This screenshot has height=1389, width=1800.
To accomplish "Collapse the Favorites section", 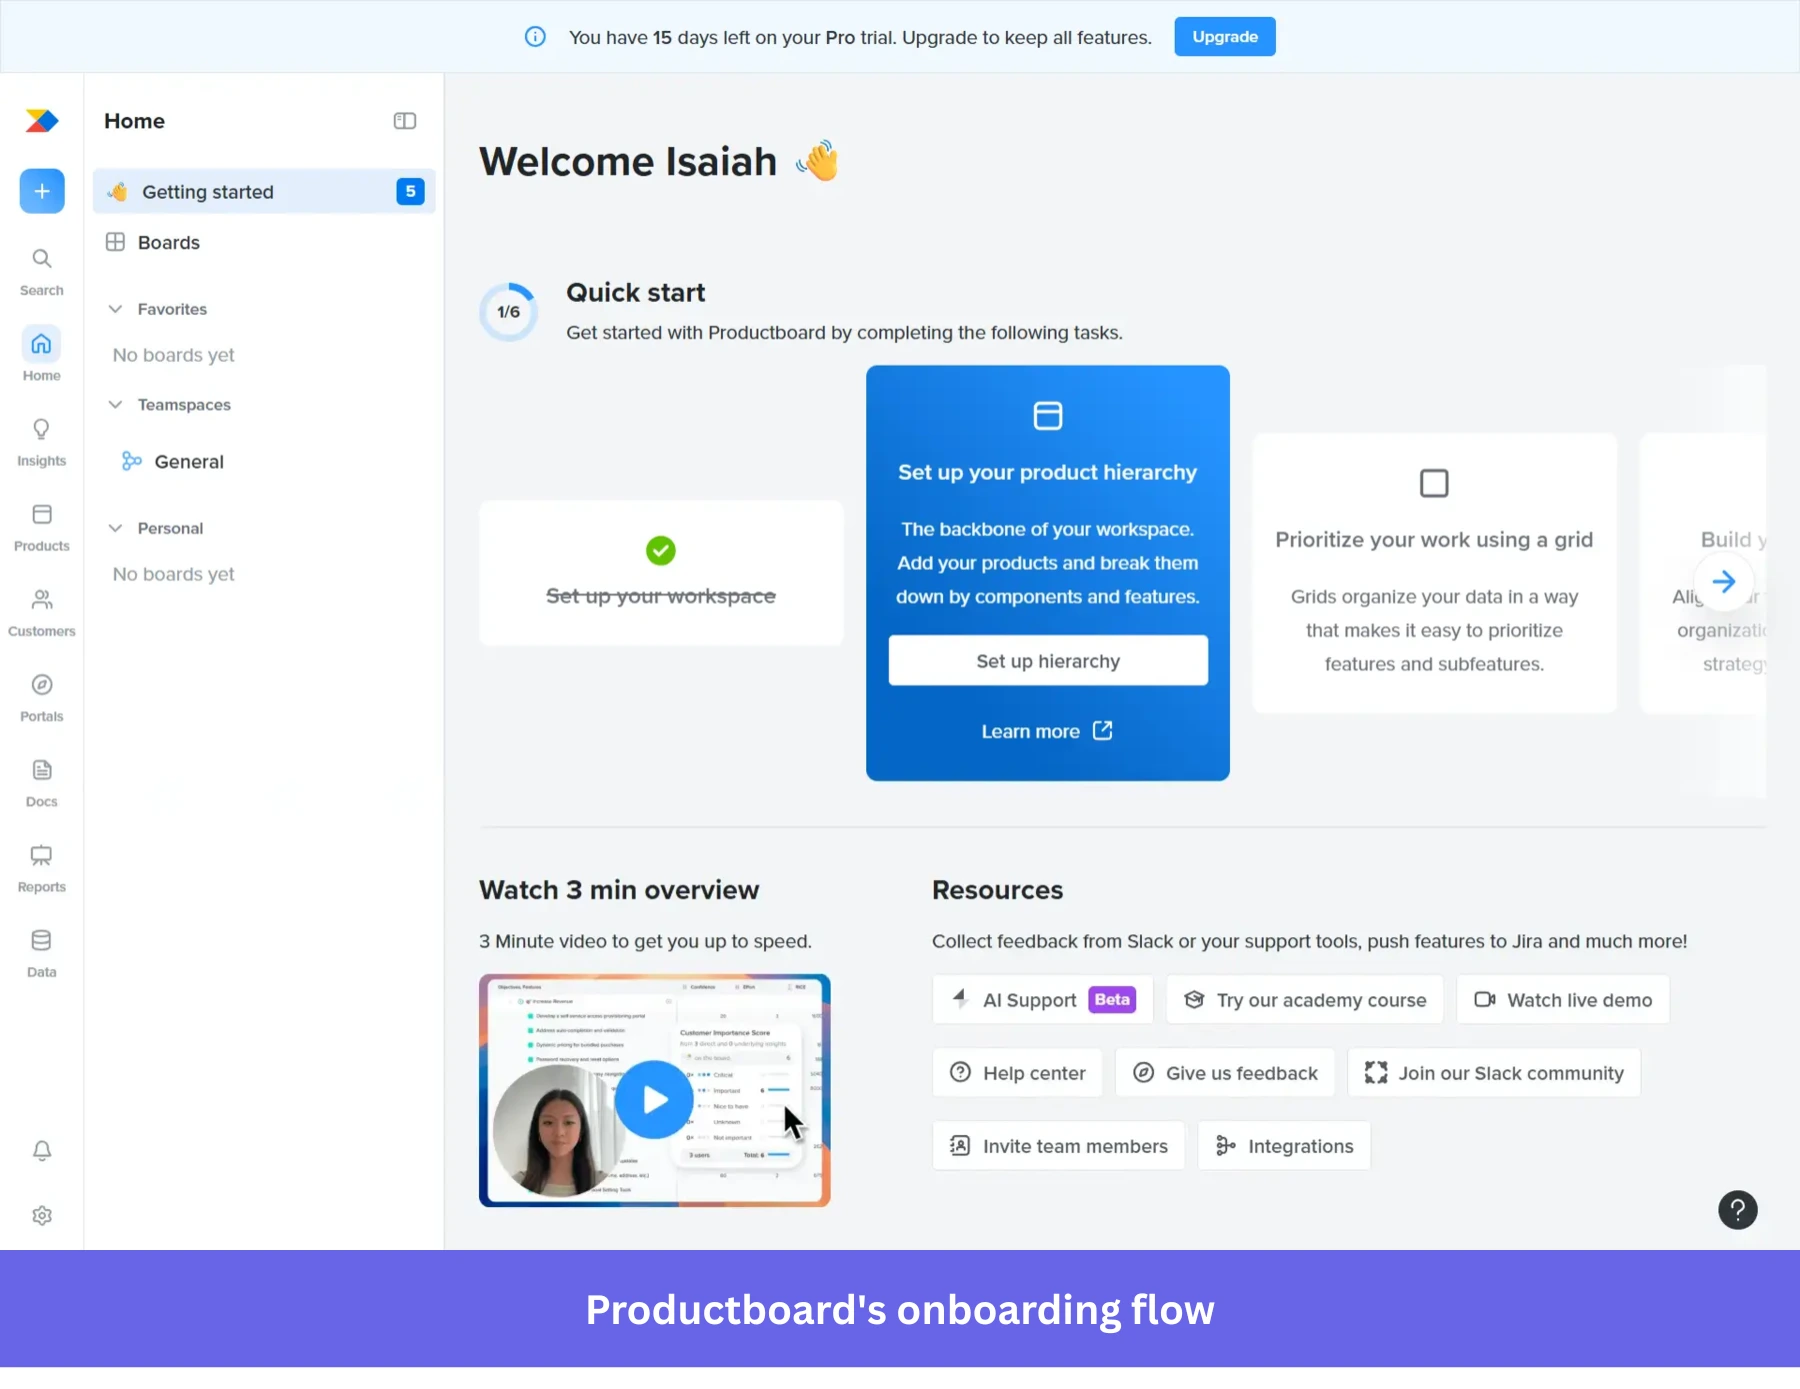I will (x=116, y=309).
